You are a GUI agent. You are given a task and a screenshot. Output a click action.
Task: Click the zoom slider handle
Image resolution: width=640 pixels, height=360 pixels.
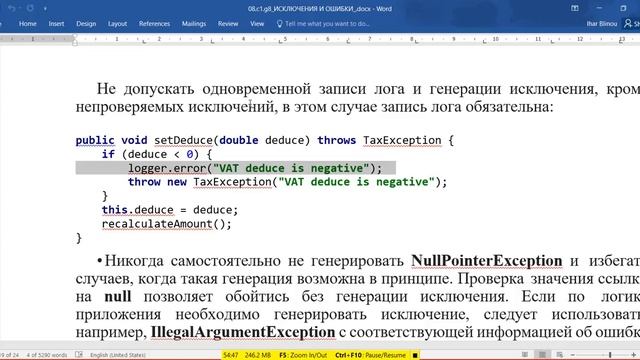pos(610,355)
